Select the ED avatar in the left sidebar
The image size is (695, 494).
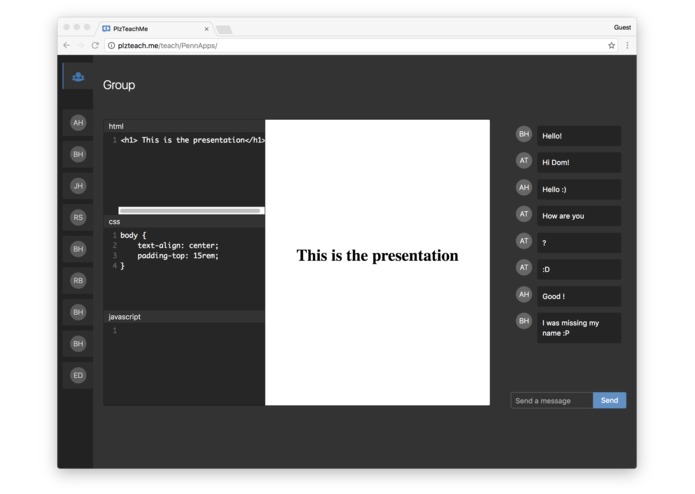pos(78,375)
